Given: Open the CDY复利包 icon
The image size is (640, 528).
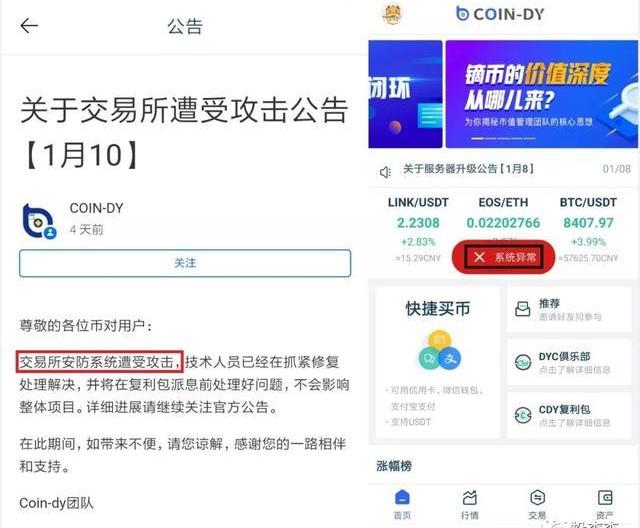Looking at the screenshot, I should [522, 415].
